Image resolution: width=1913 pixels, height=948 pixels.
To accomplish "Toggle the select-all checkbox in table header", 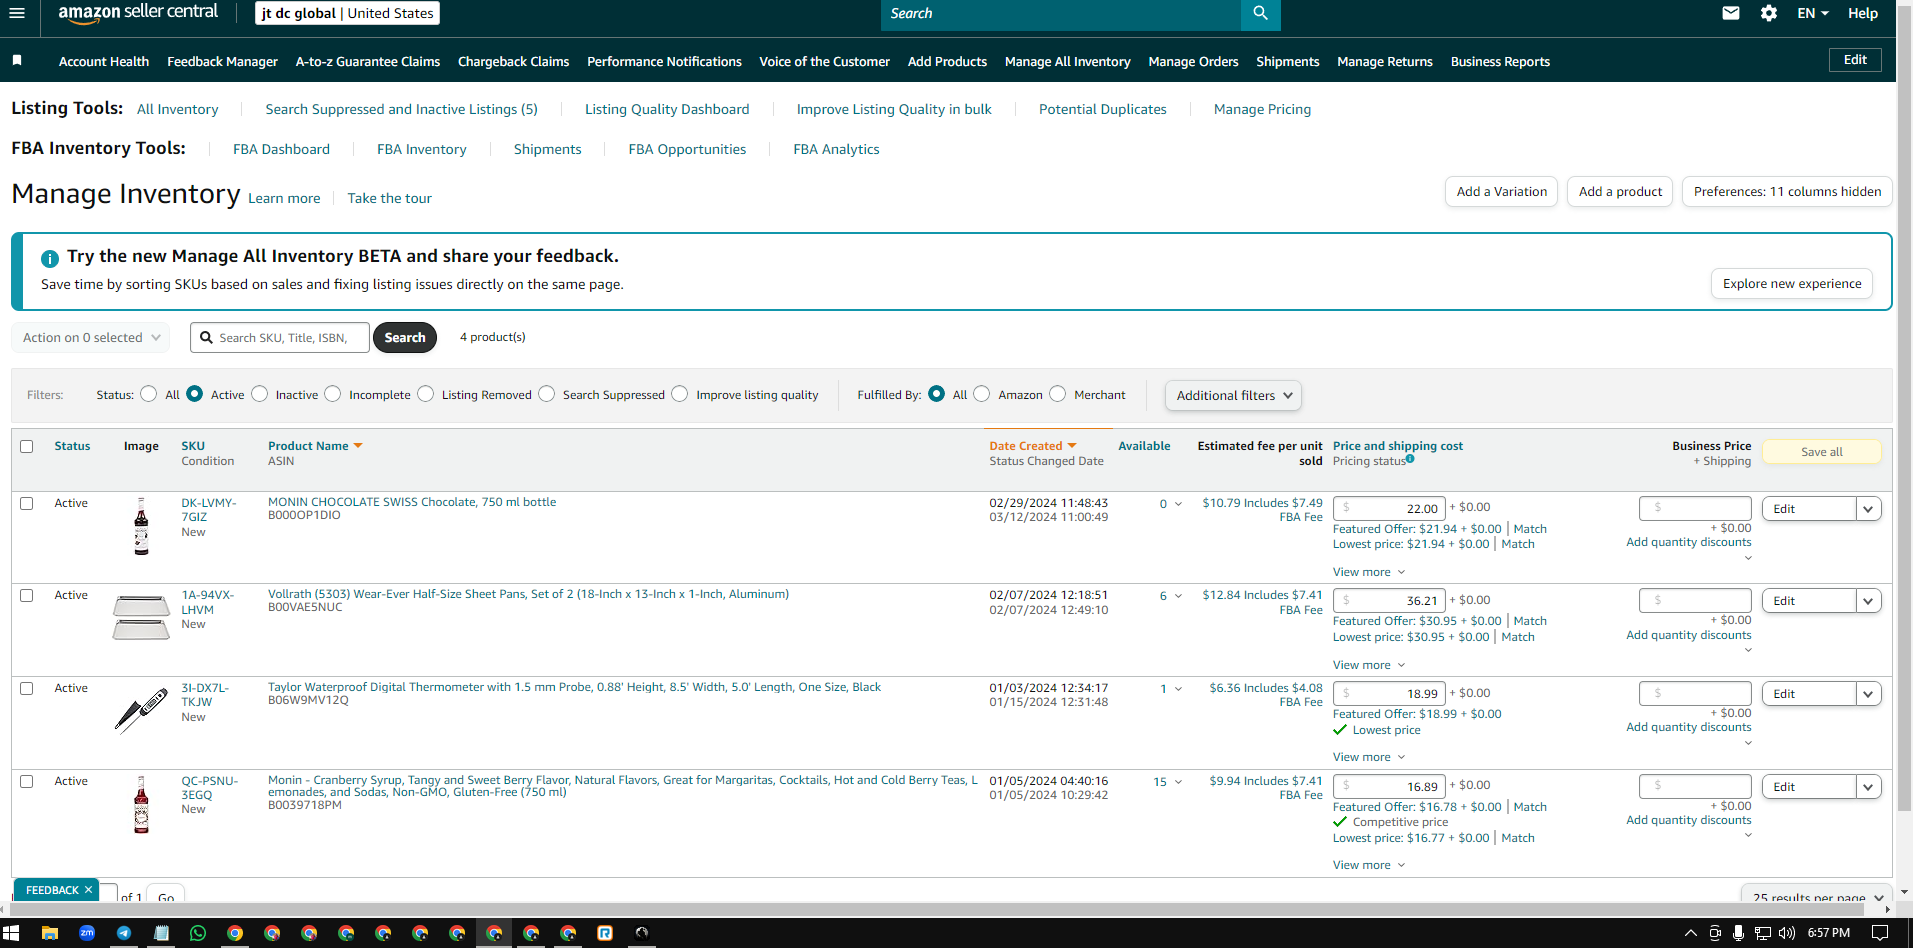I will point(27,447).
